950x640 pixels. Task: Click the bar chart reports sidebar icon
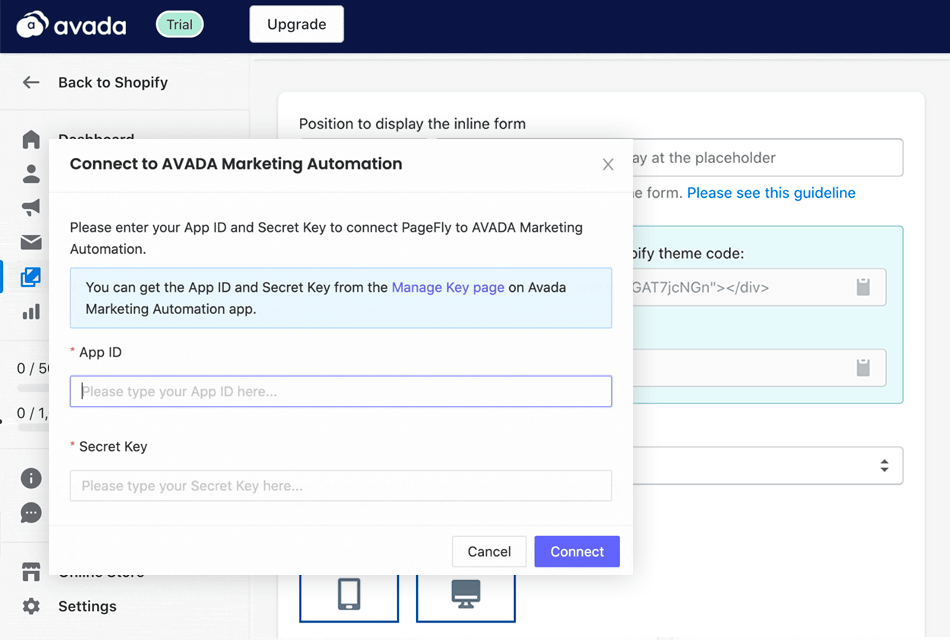(31, 311)
